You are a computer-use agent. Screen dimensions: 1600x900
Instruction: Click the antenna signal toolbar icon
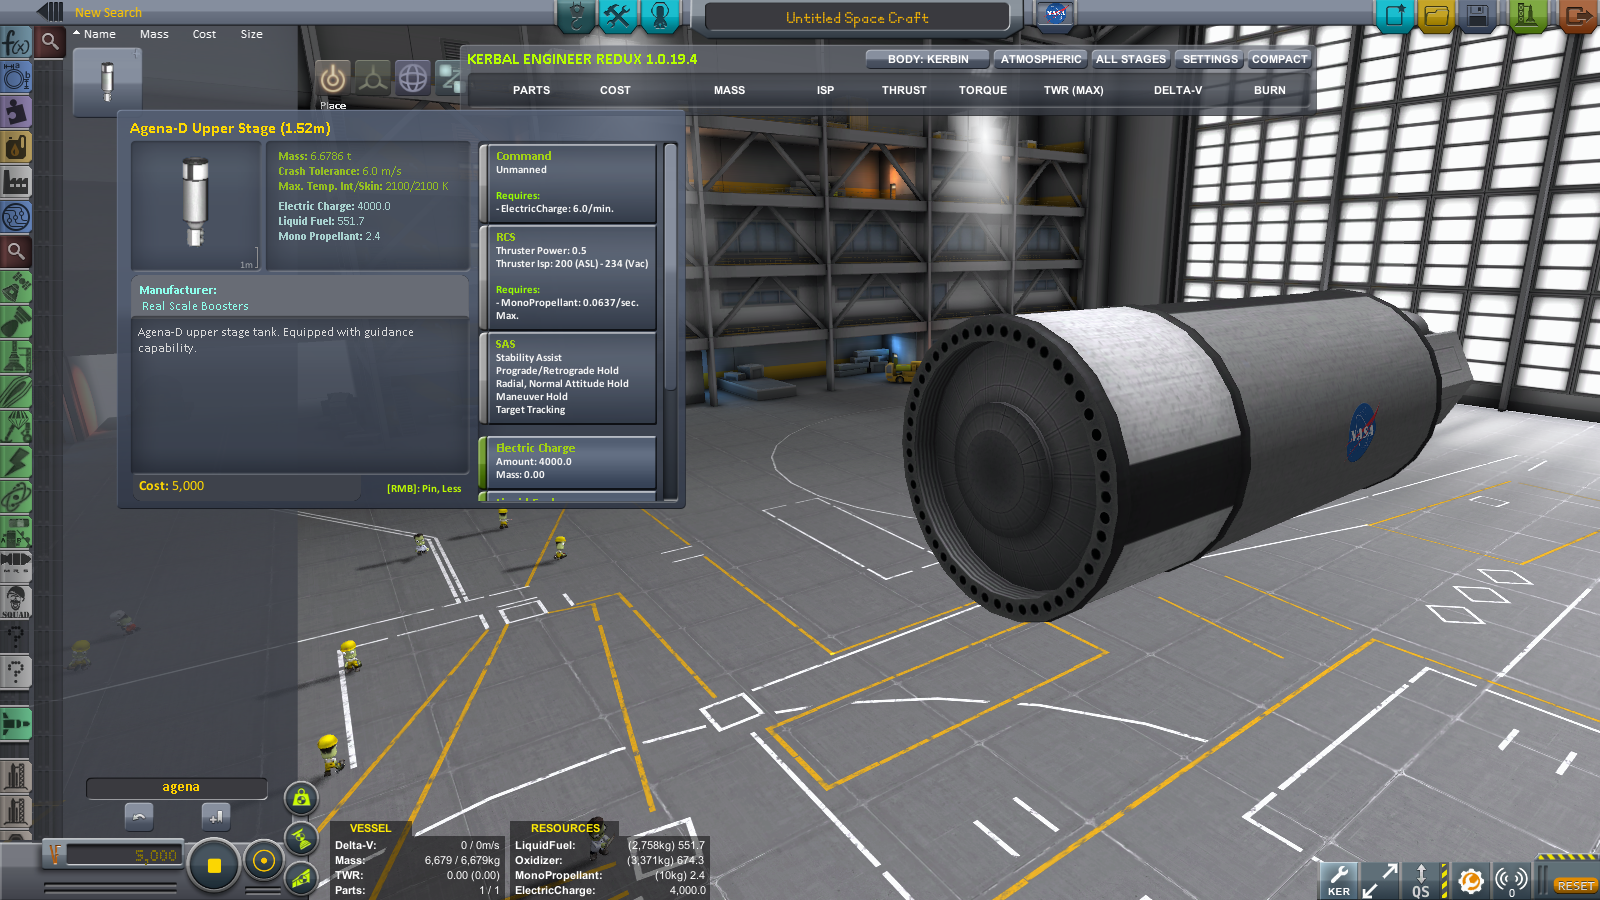tap(1511, 880)
